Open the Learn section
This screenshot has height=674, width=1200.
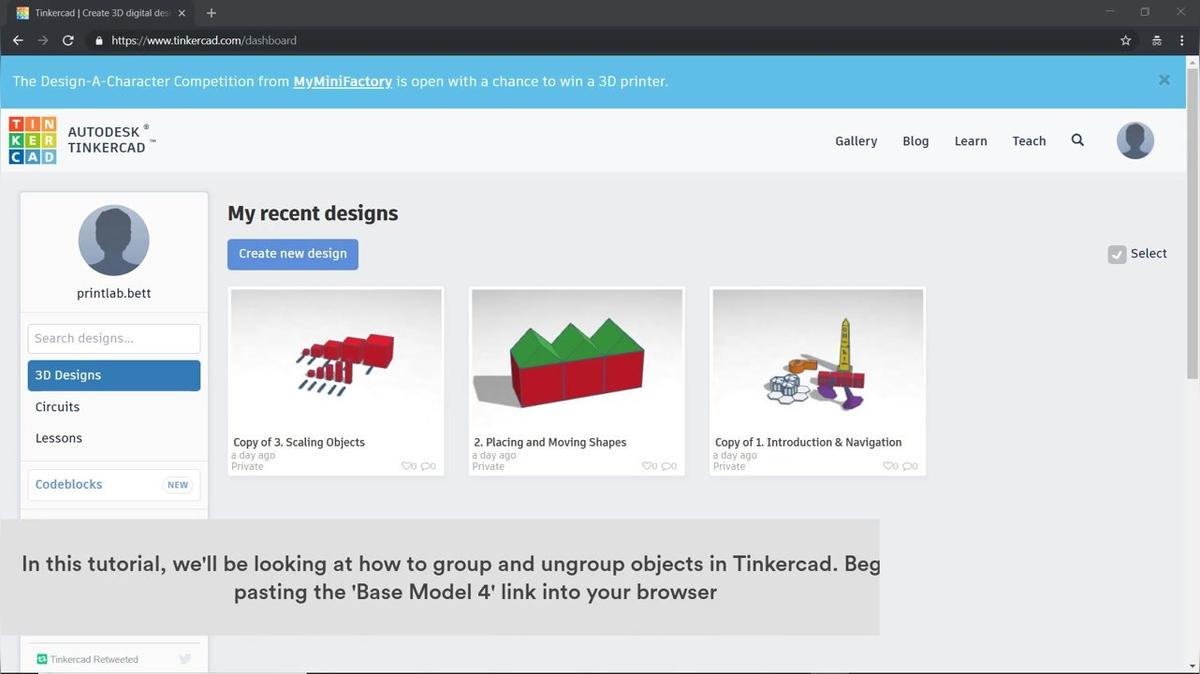(x=970, y=141)
